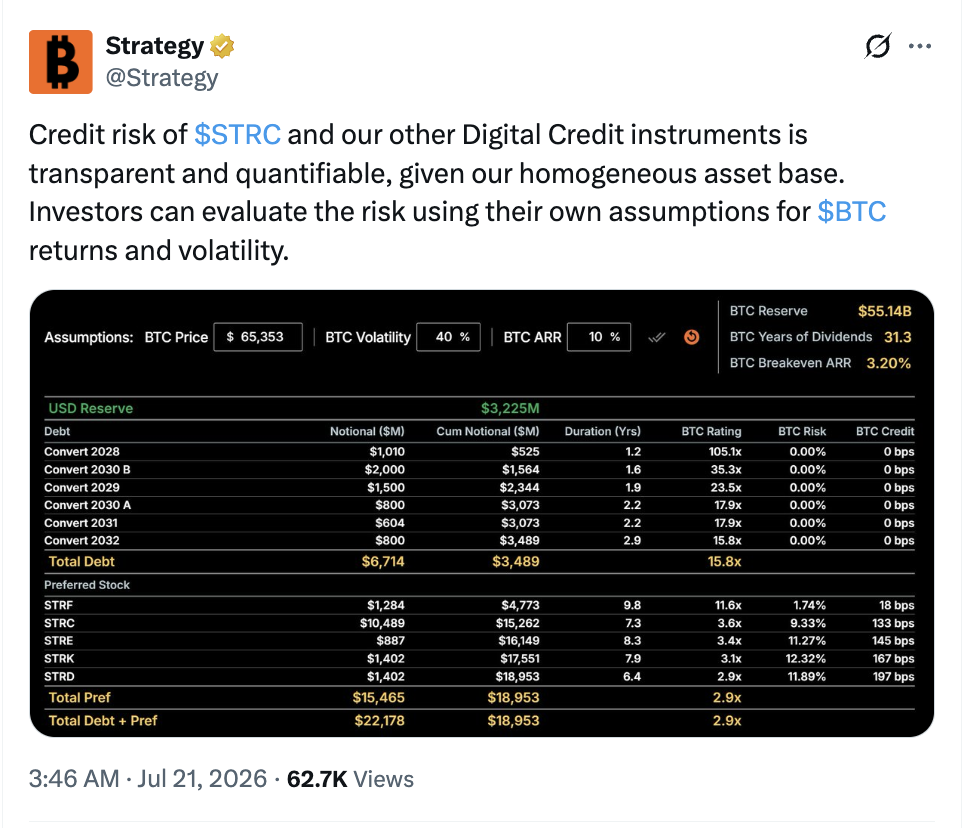Click the double-checkmark apply icon
This screenshot has height=828, width=962.
coord(656,337)
